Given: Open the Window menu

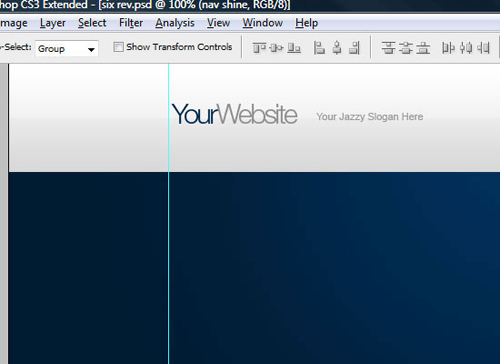Looking at the screenshot, I should click(x=263, y=23).
